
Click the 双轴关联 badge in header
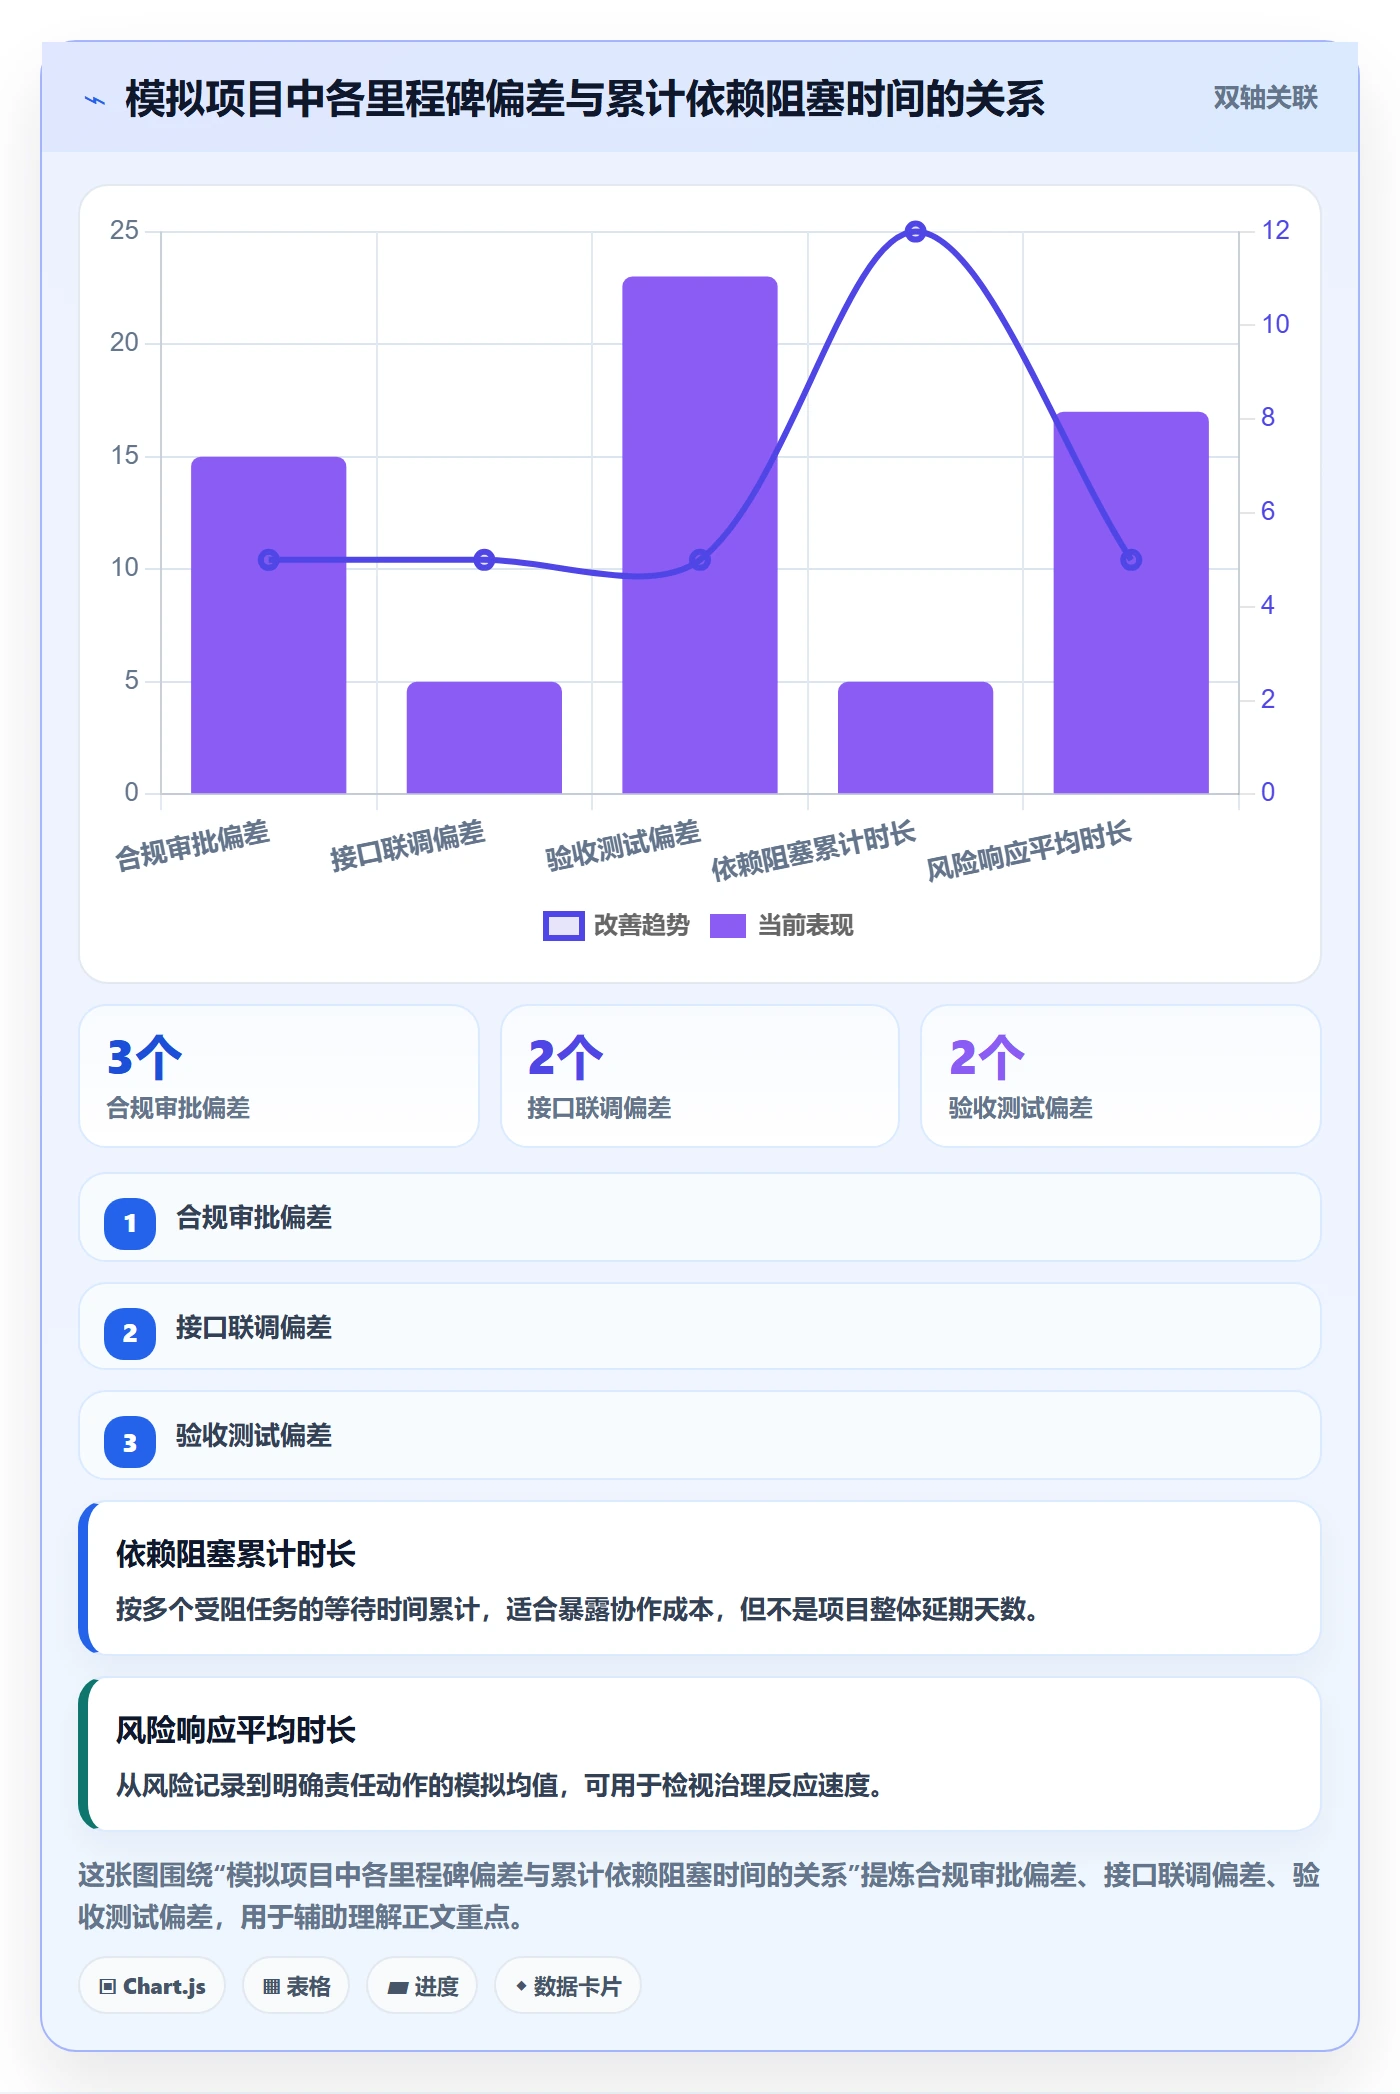coord(1265,98)
